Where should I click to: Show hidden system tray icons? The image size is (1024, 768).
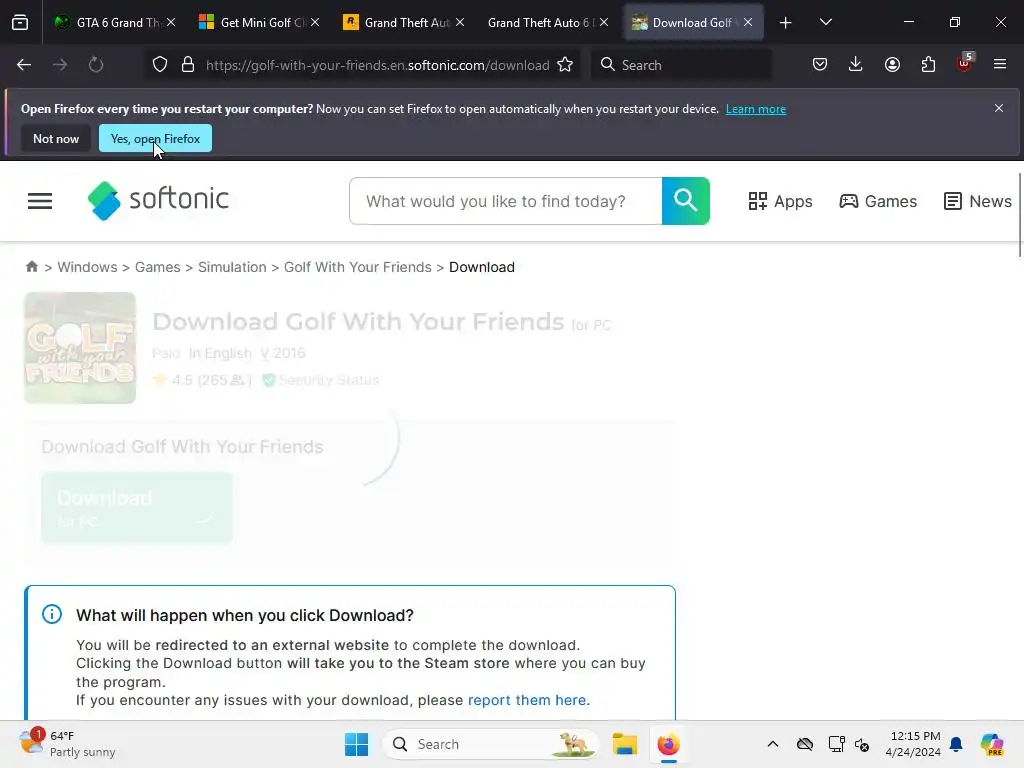click(x=773, y=744)
